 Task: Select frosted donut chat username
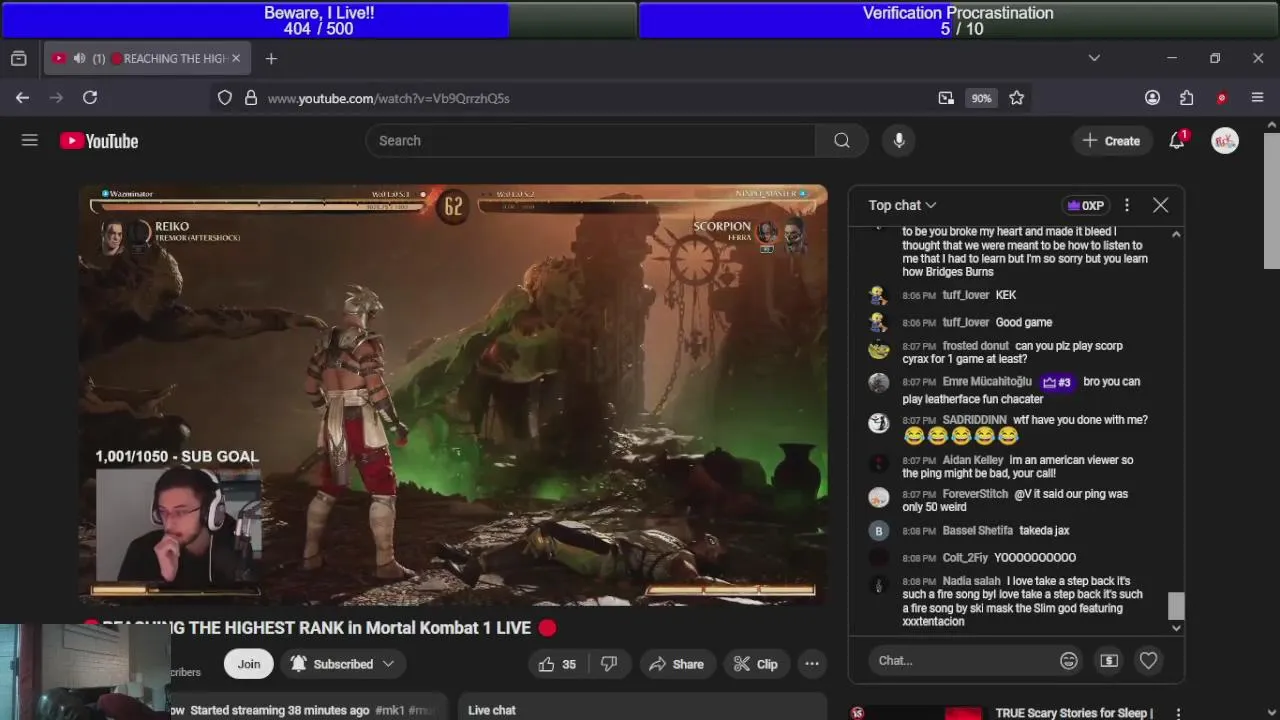pos(975,346)
